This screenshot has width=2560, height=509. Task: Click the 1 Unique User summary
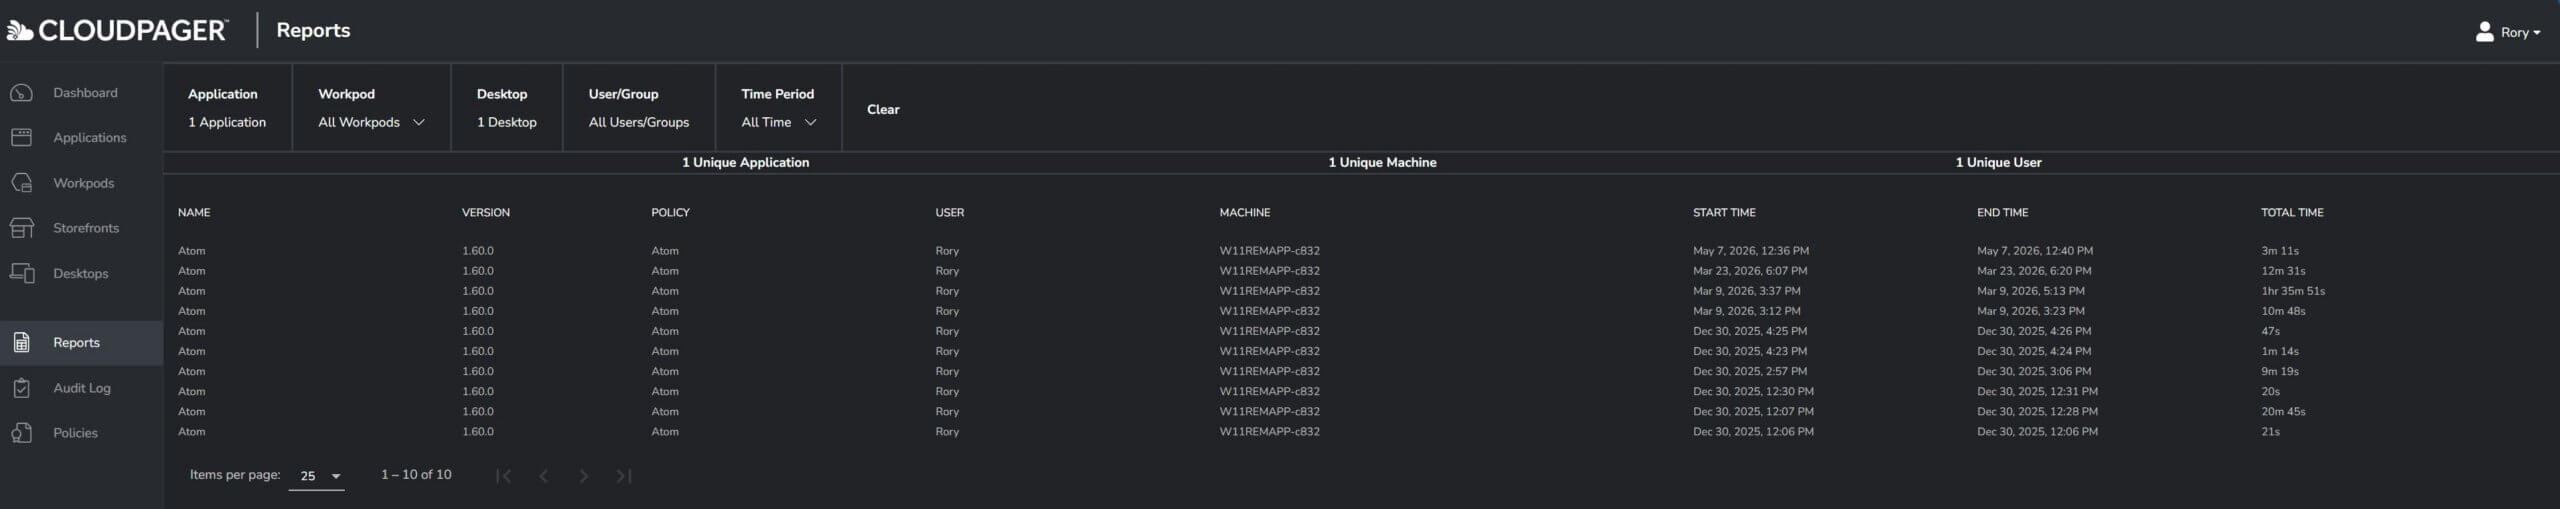point(1998,162)
